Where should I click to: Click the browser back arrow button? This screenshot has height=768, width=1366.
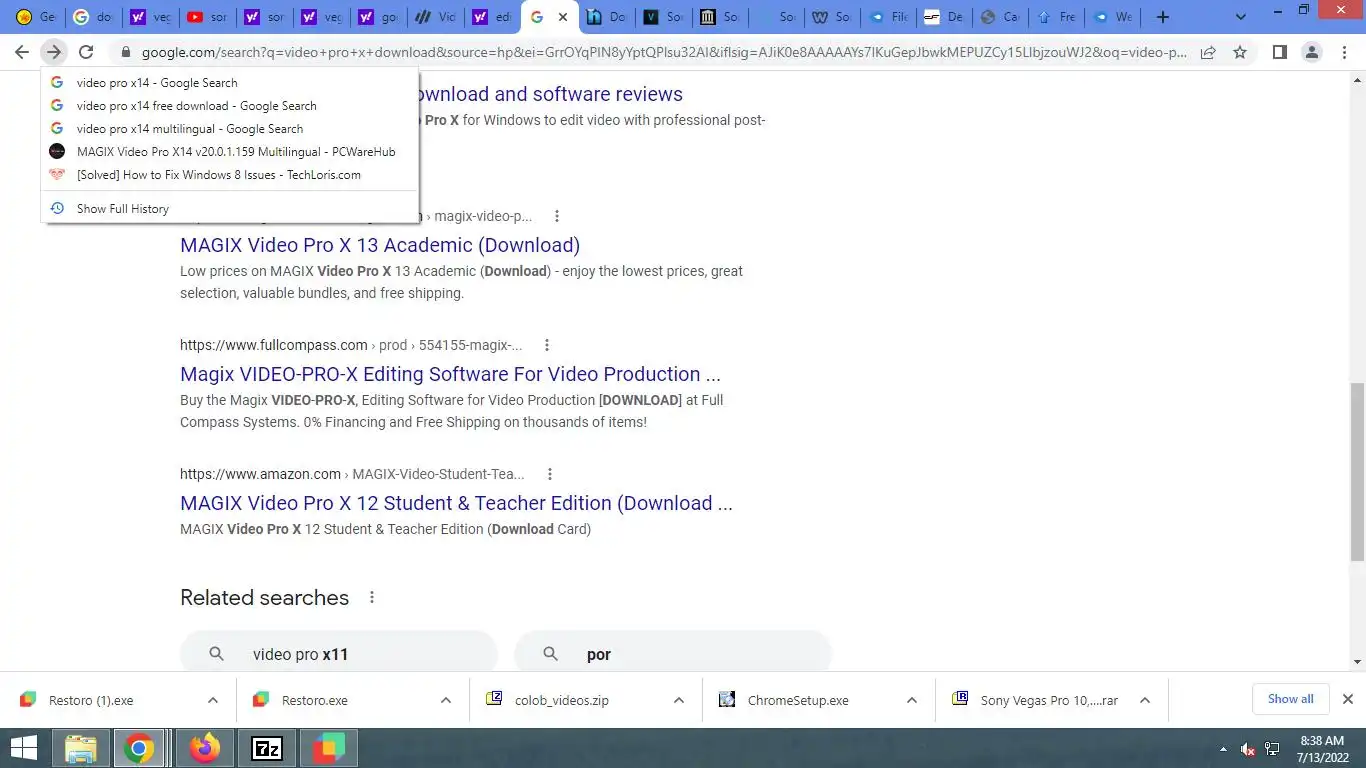click(x=22, y=52)
